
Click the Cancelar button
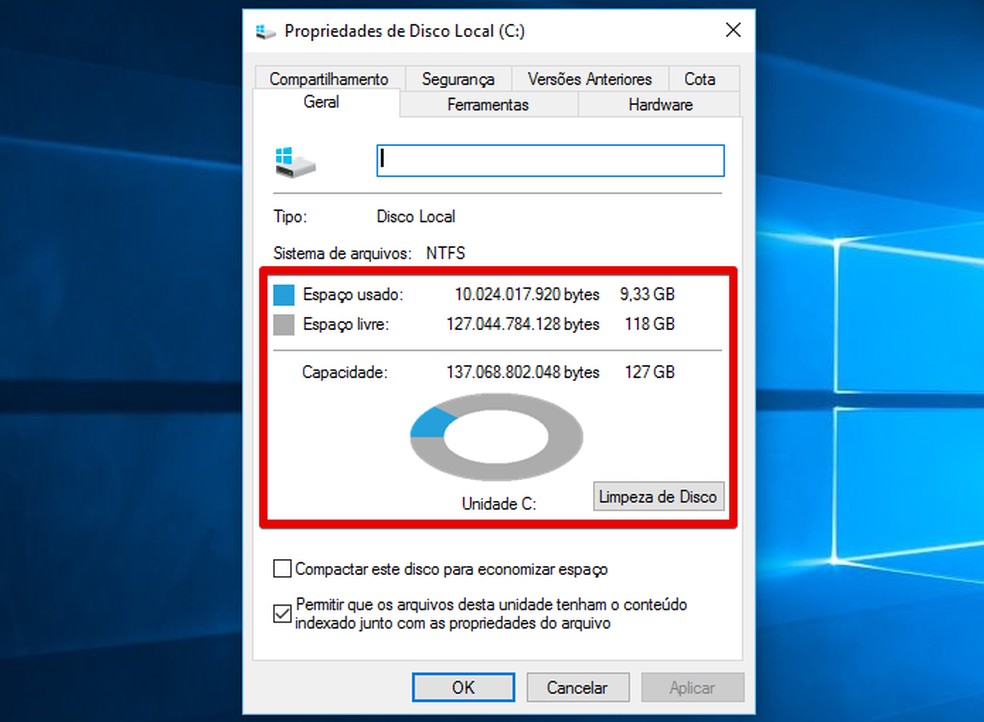[x=577, y=687]
